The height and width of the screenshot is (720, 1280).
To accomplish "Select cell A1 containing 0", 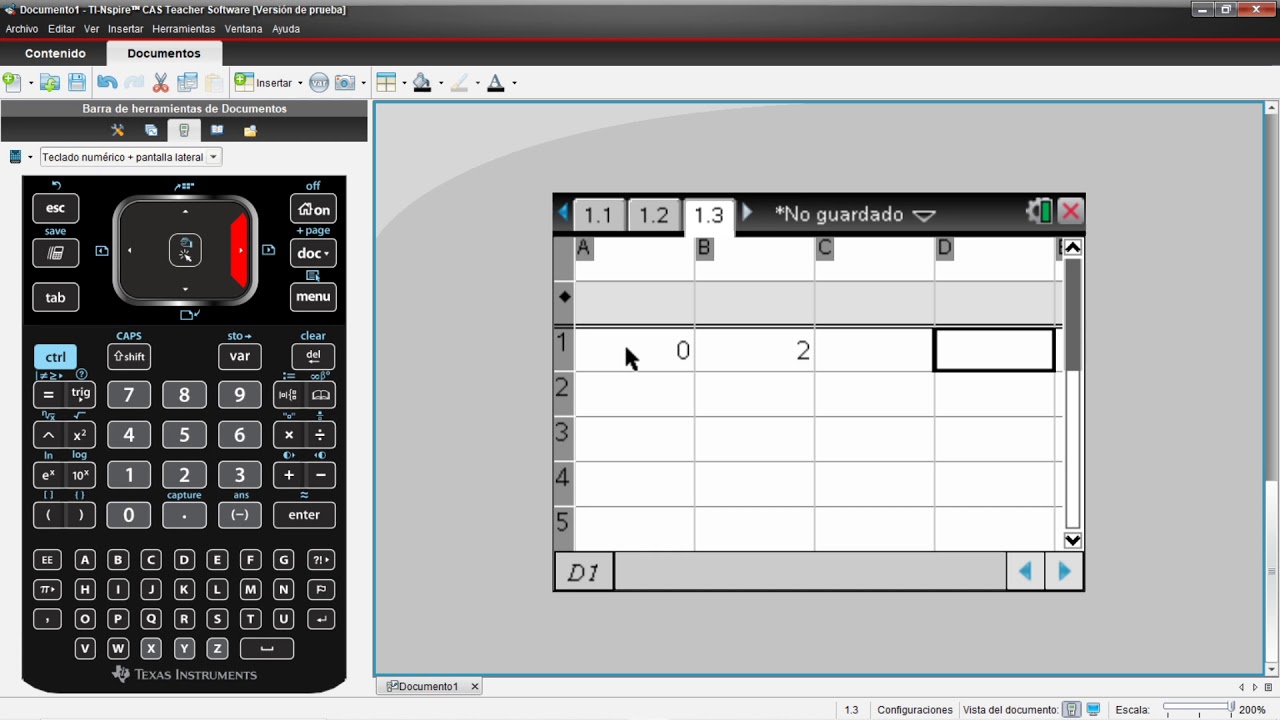I will click(634, 350).
